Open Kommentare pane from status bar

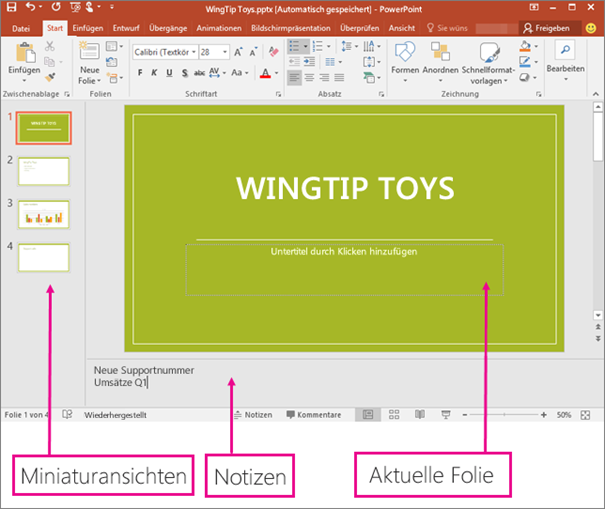314,414
